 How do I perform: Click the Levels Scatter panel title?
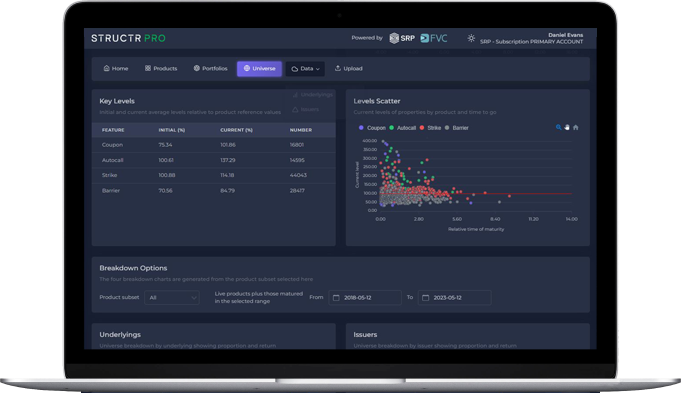click(377, 101)
